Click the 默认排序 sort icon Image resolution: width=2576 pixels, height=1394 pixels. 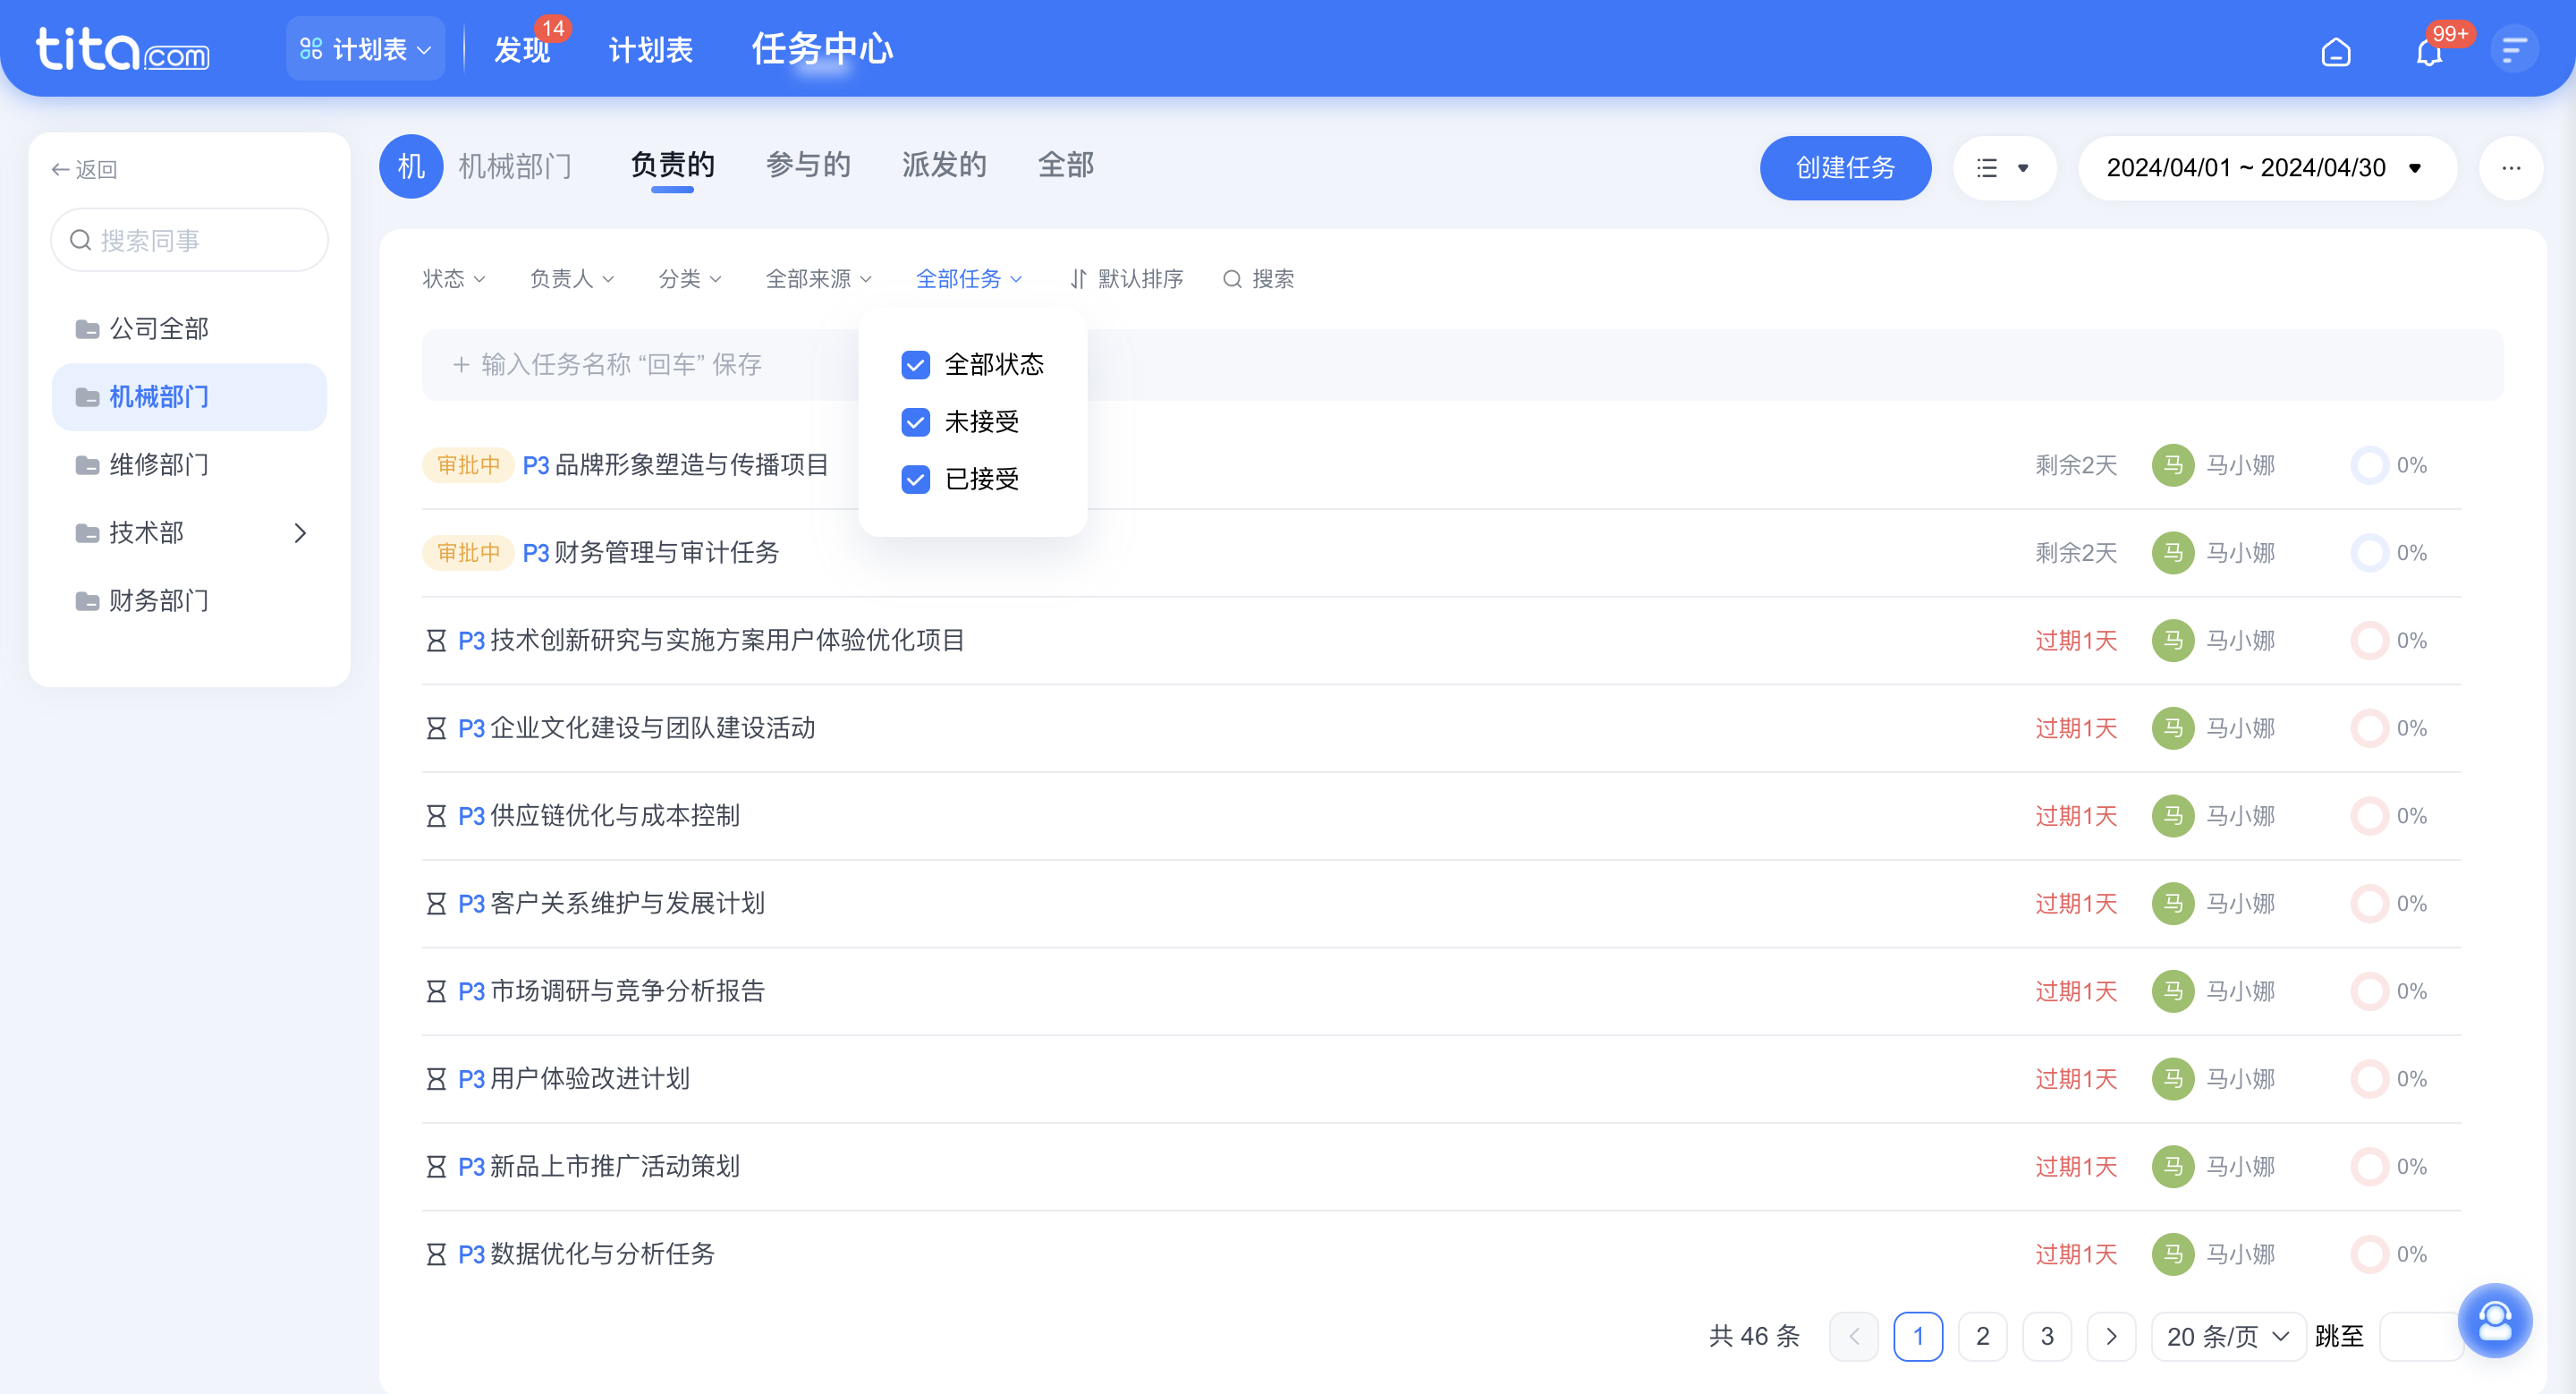pos(1078,279)
